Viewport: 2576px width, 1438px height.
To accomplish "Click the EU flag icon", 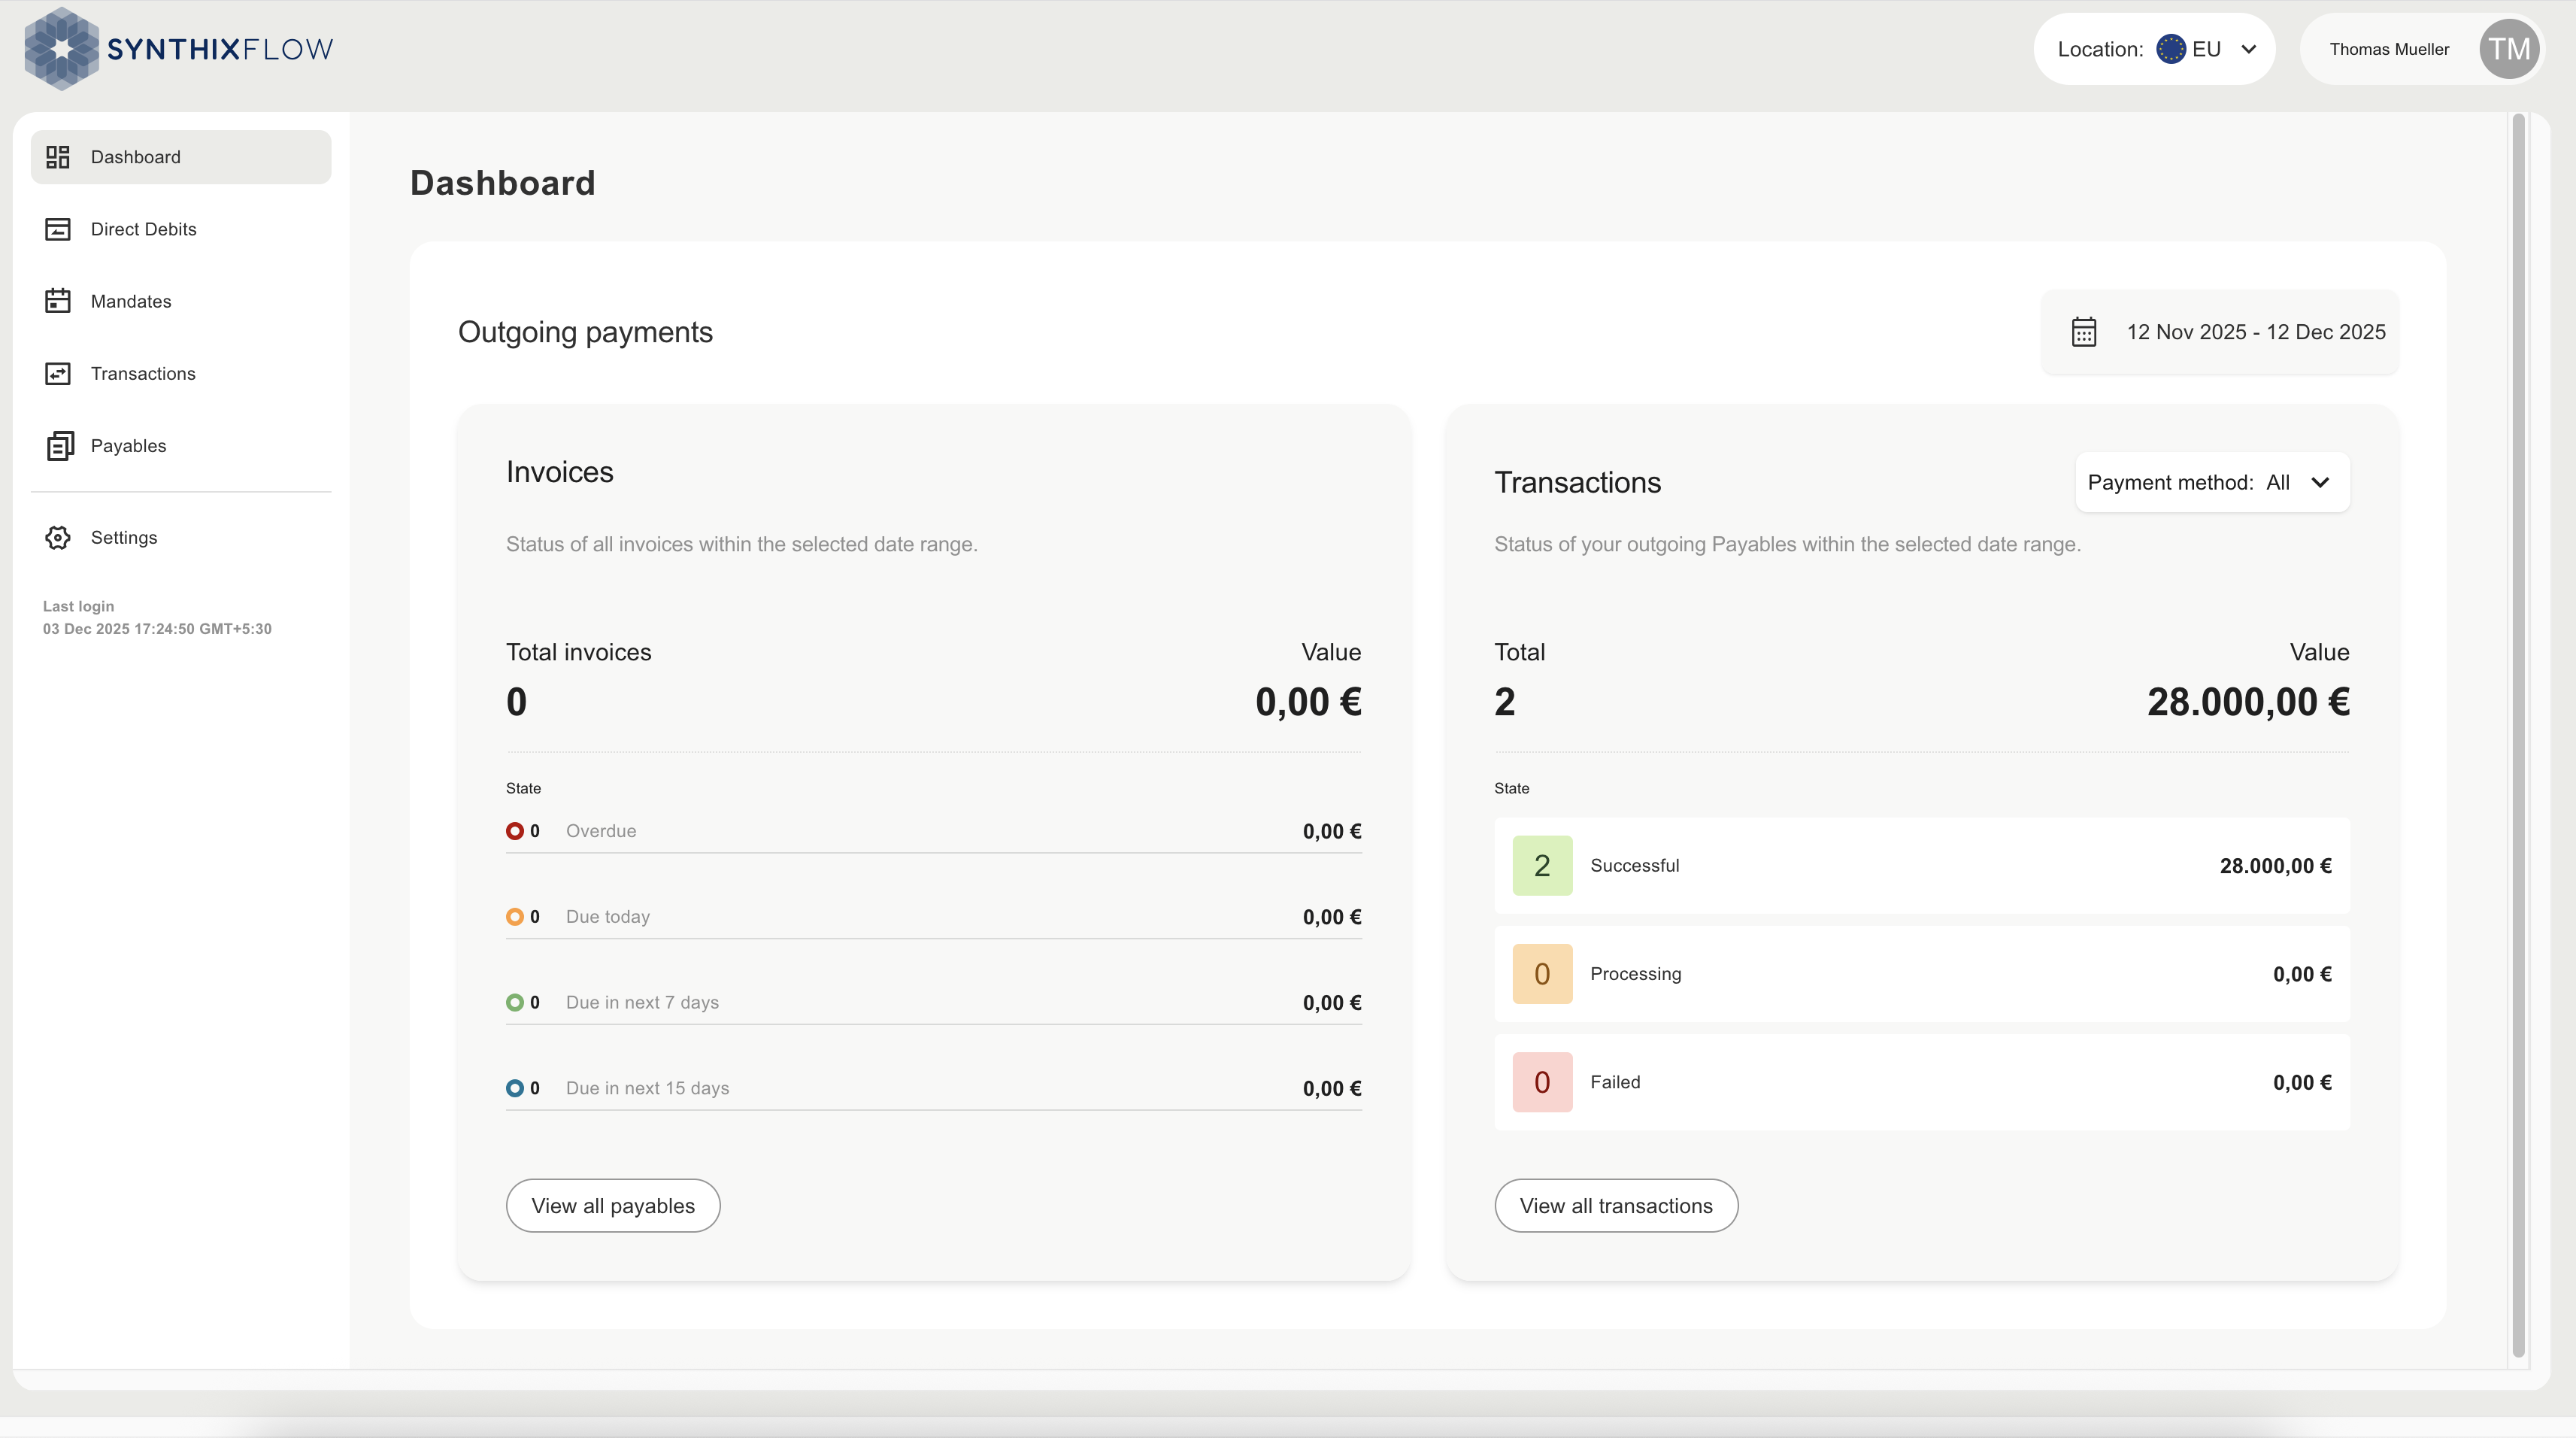I will pyautogui.click(x=2170, y=49).
